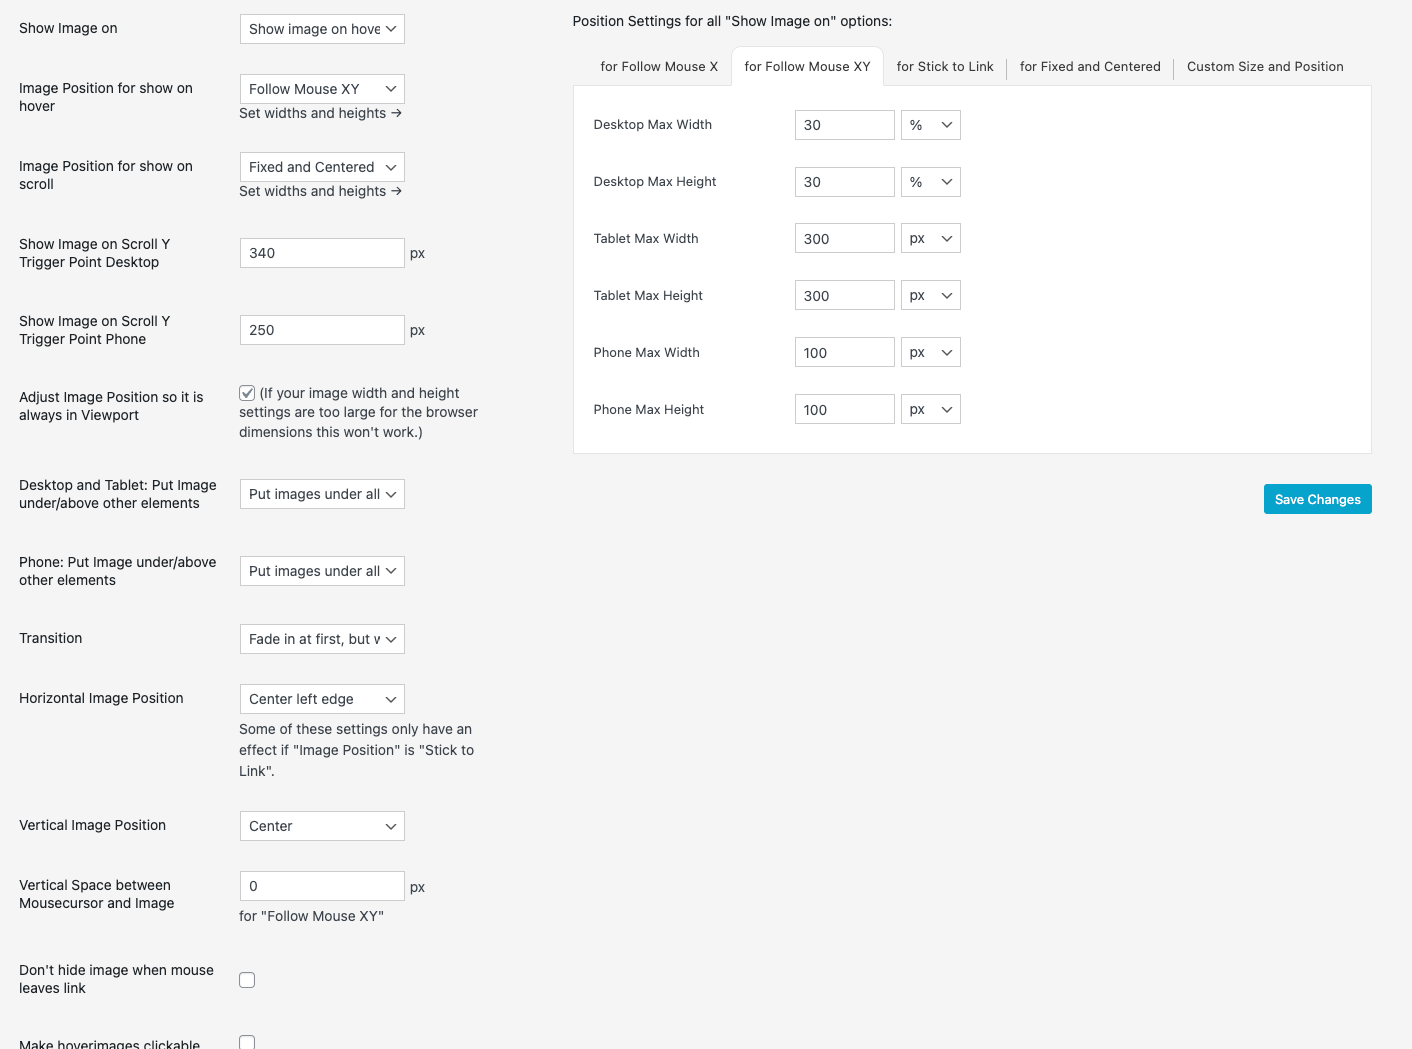Switch to the for Stick to Link tab
This screenshot has height=1049, width=1412.
(x=945, y=67)
